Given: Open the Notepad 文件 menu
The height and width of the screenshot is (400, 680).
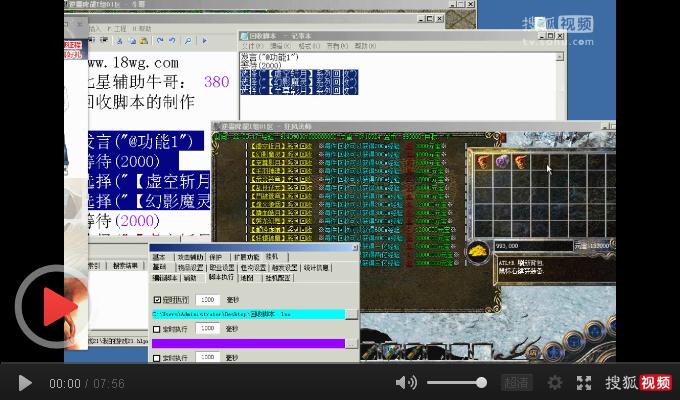Looking at the screenshot, I should point(252,46).
